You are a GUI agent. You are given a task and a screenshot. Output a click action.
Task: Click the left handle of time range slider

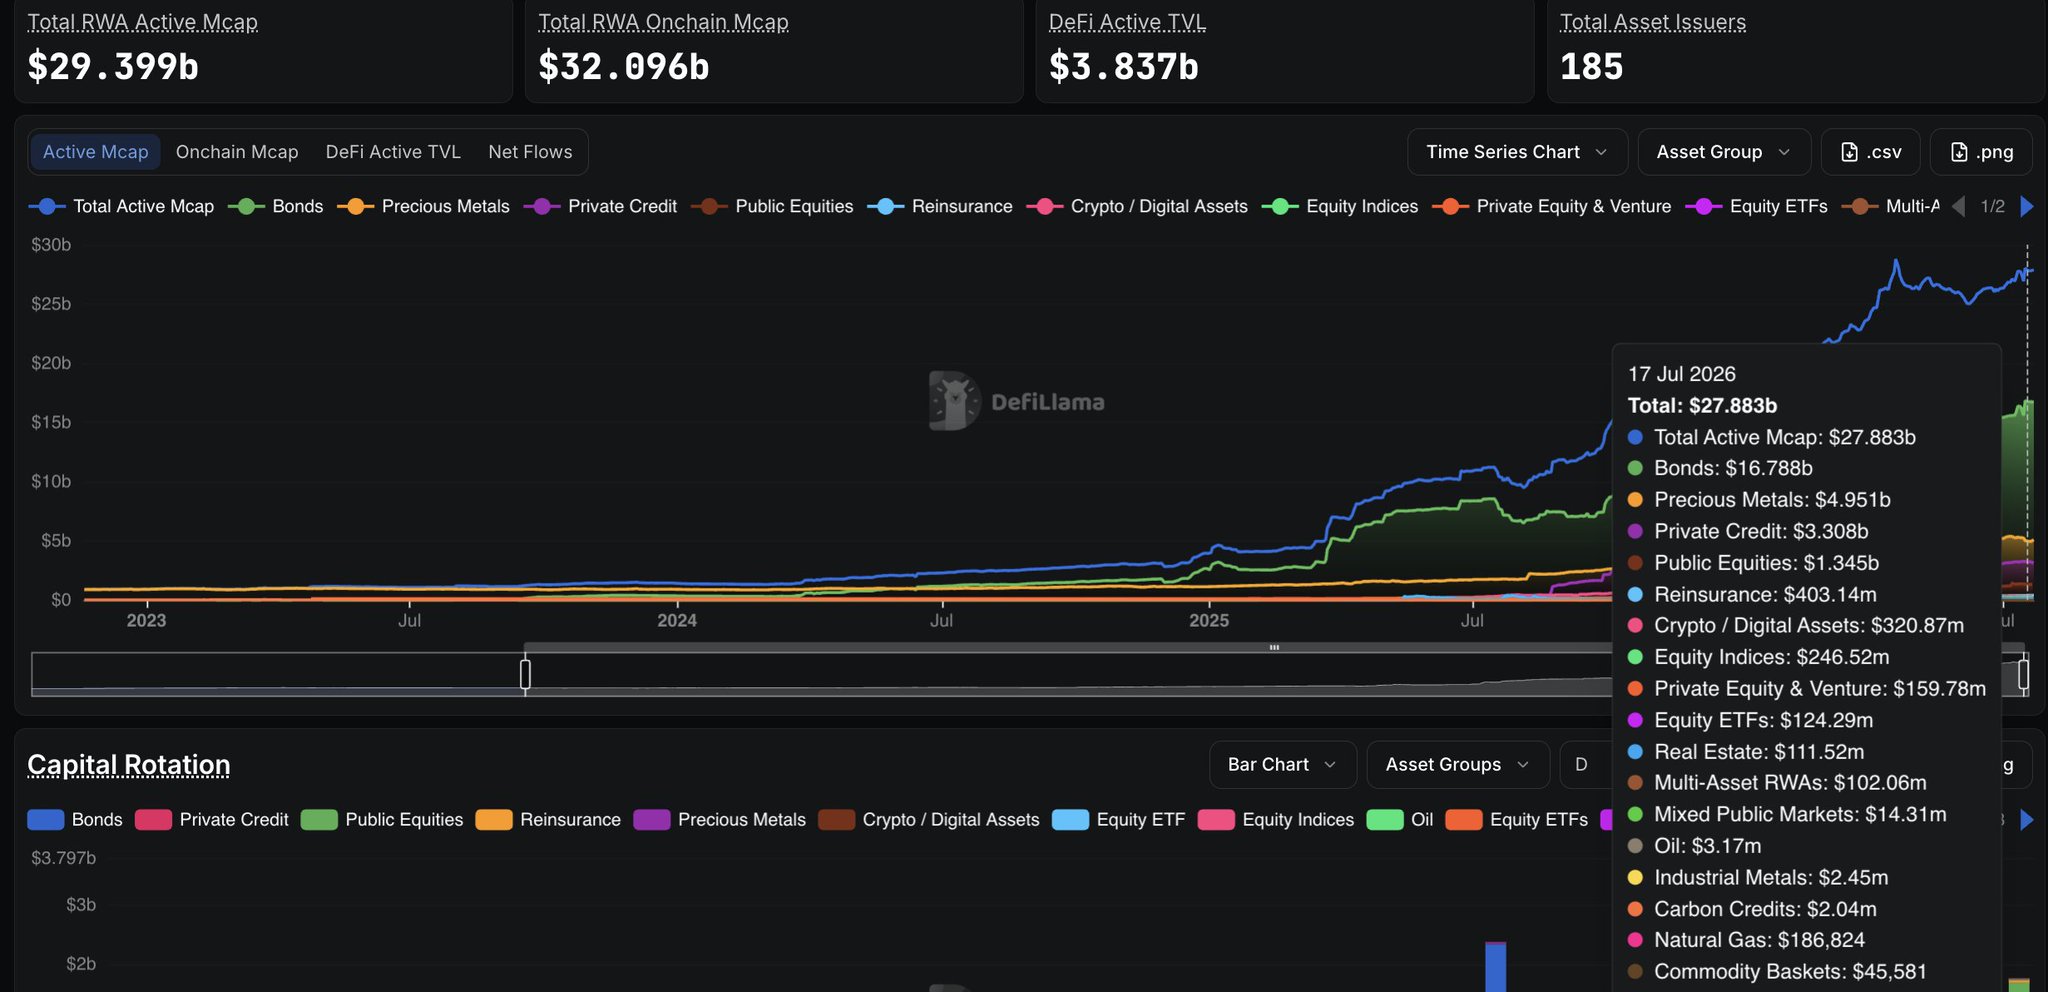pyautogui.click(x=525, y=674)
